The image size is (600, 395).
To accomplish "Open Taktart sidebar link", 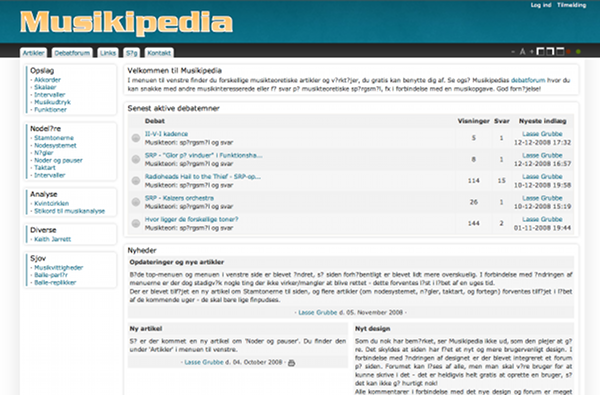I will point(45,168).
